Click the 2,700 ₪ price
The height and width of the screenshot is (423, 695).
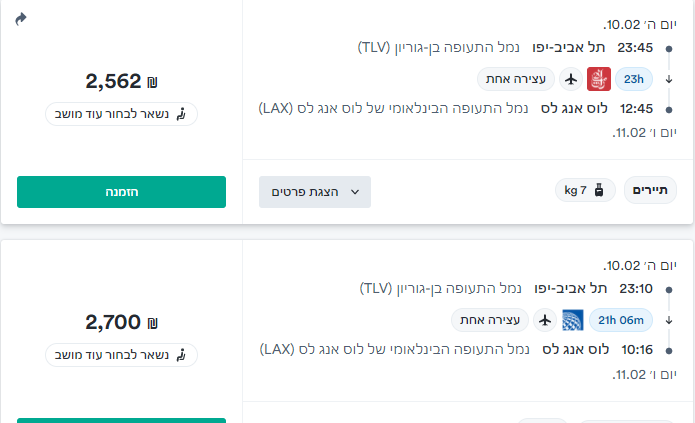[x=122, y=322]
